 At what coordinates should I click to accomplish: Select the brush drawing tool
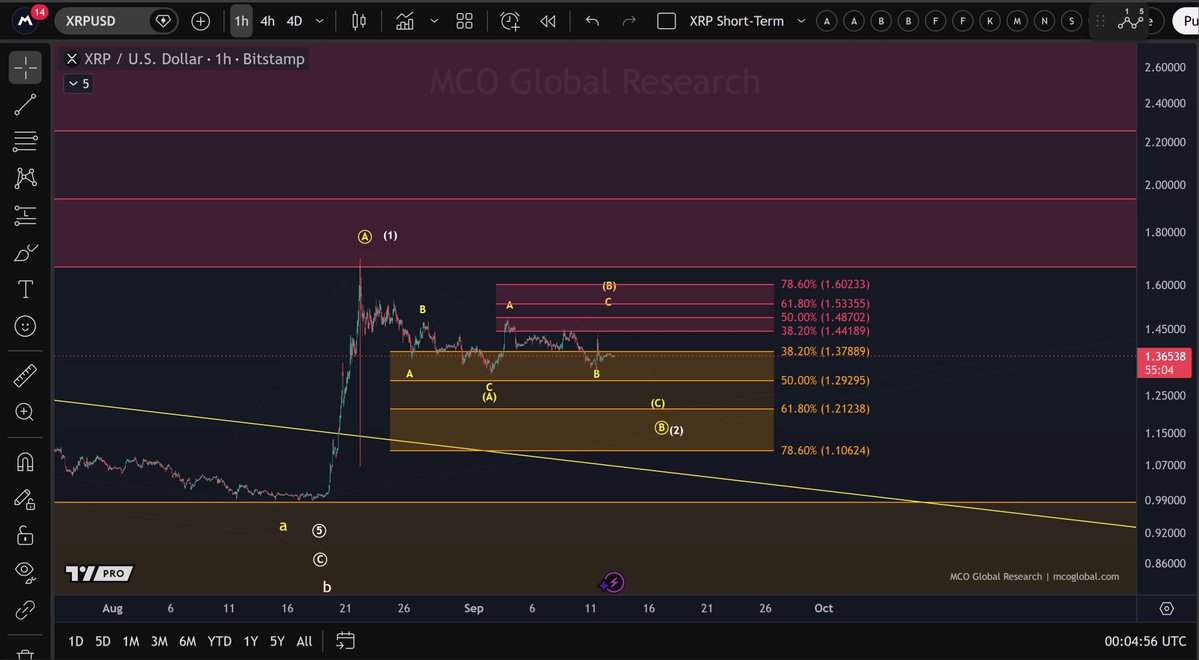click(x=25, y=252)
